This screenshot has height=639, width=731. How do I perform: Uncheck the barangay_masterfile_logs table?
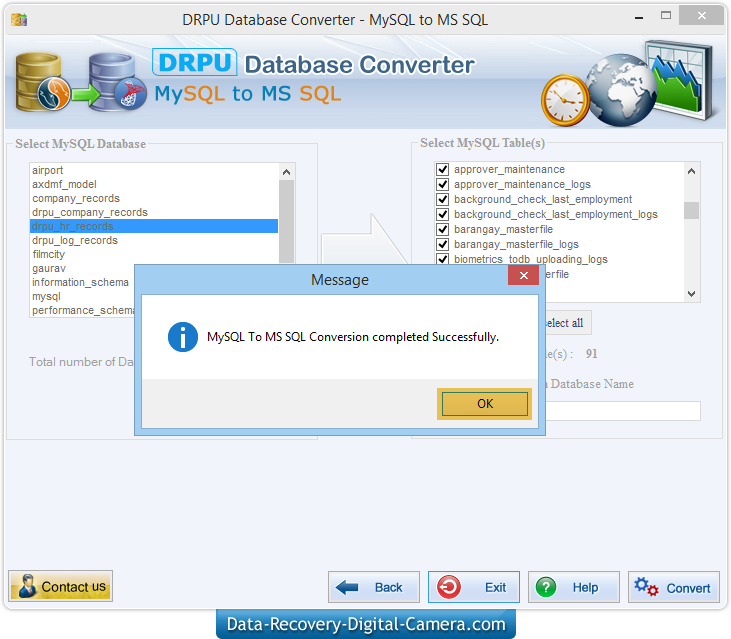(442, 244)
